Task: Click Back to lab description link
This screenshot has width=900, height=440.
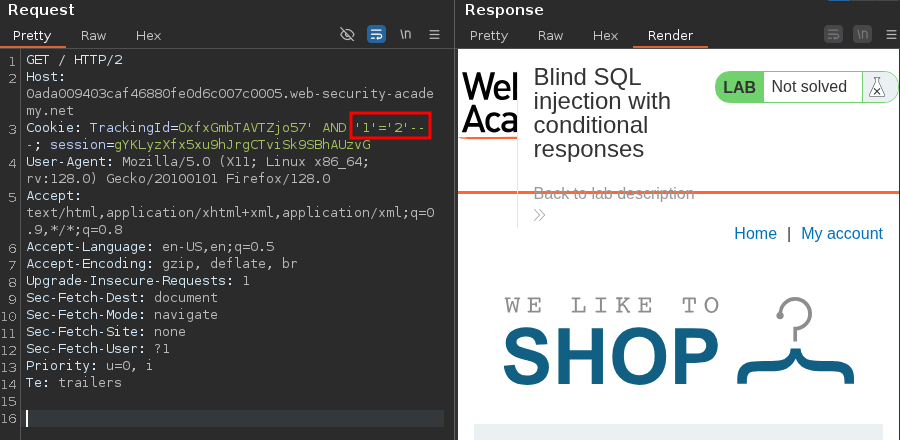Action: [x=613, y=194]
